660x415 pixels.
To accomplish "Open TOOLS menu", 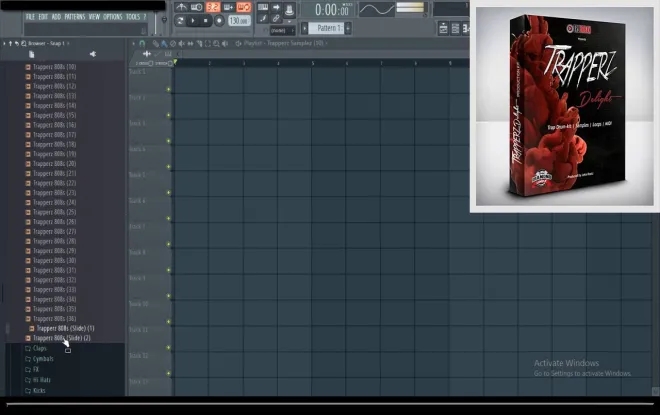I will coord(133,17).
